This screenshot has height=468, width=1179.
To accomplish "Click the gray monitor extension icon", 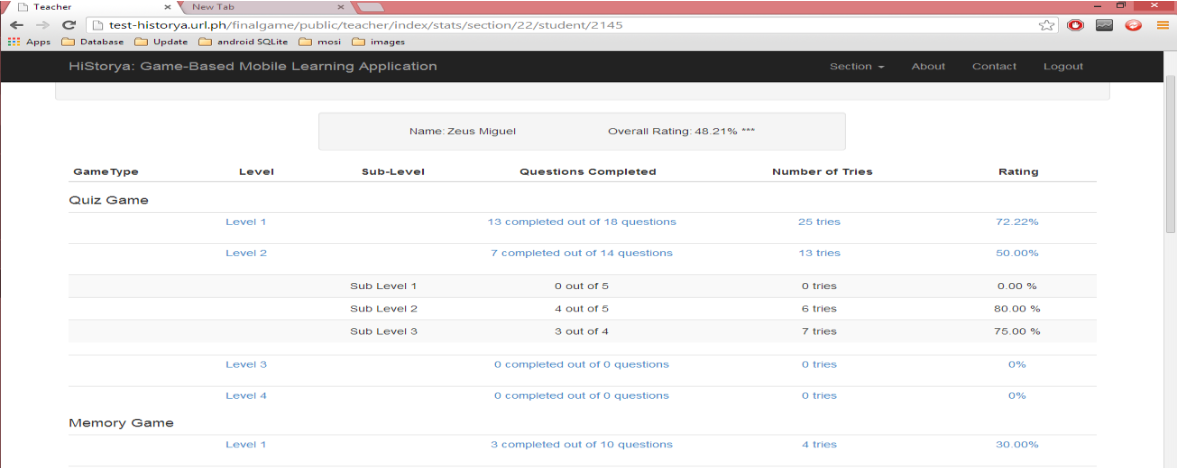I will pyautogui.click(x=1105, y=25).
